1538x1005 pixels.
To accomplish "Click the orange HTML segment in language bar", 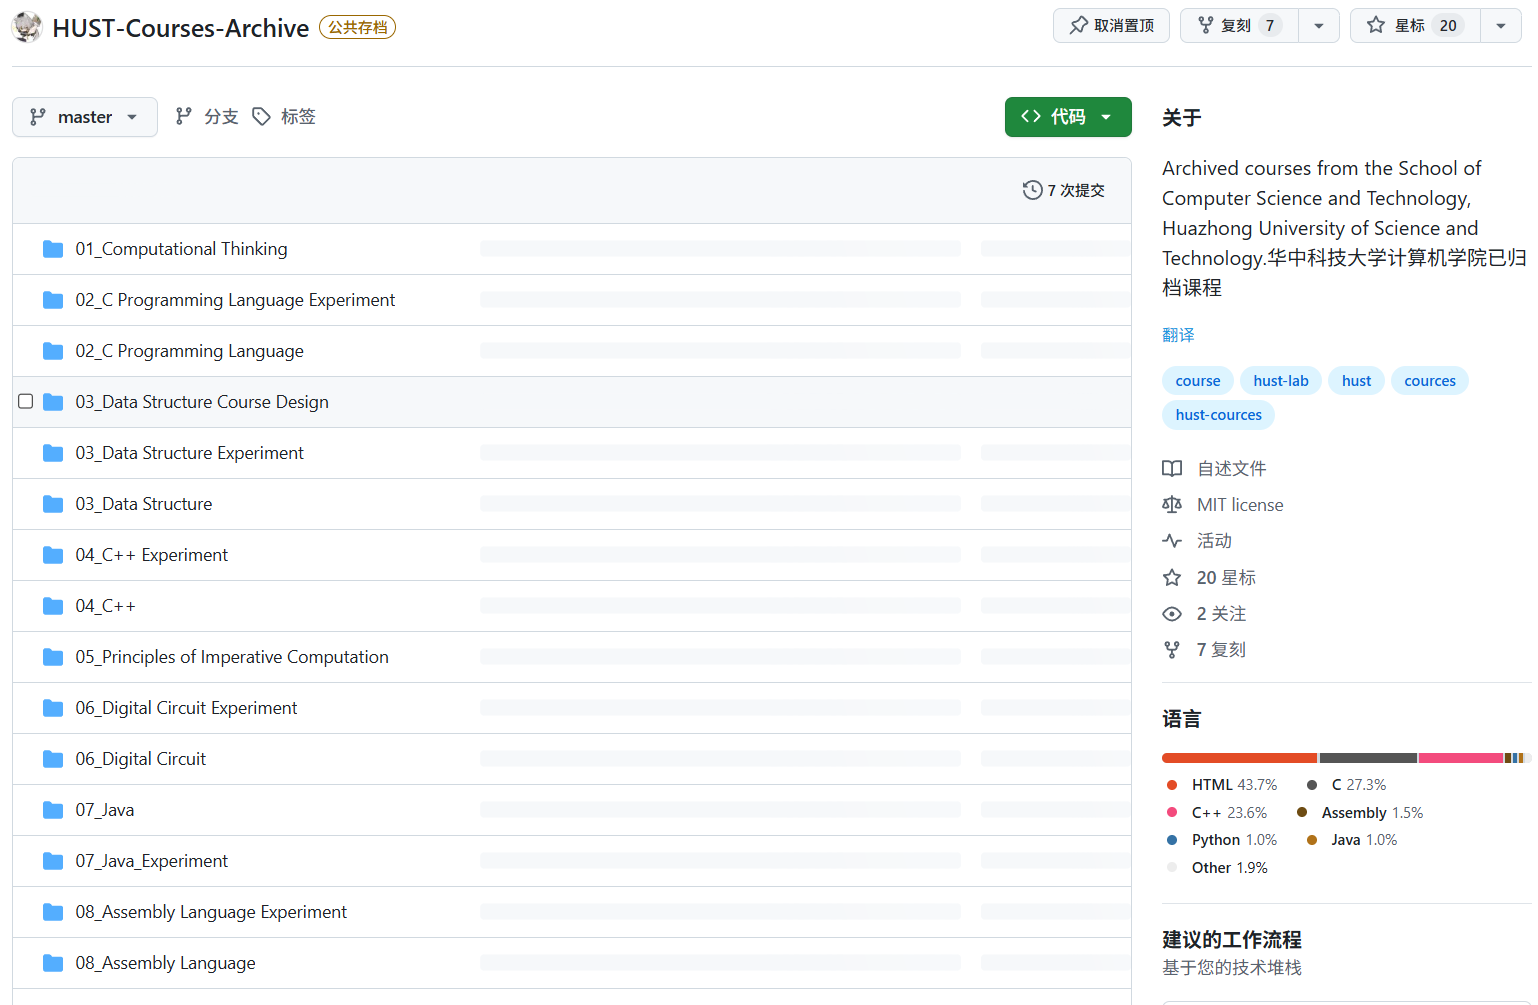I will coord(1239,758).
